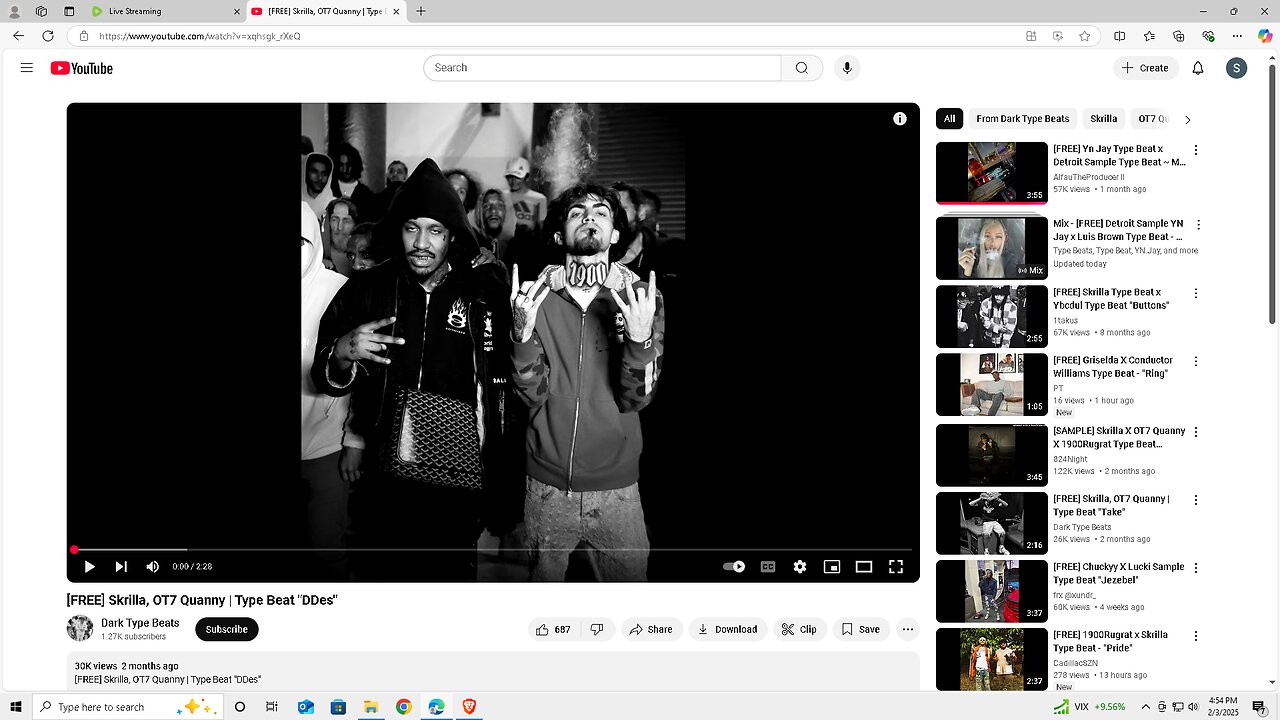This screenshot has width=1280, height=720.
Task: Open options for the Detroit Sample Mix
Action: pos(1199,225)
